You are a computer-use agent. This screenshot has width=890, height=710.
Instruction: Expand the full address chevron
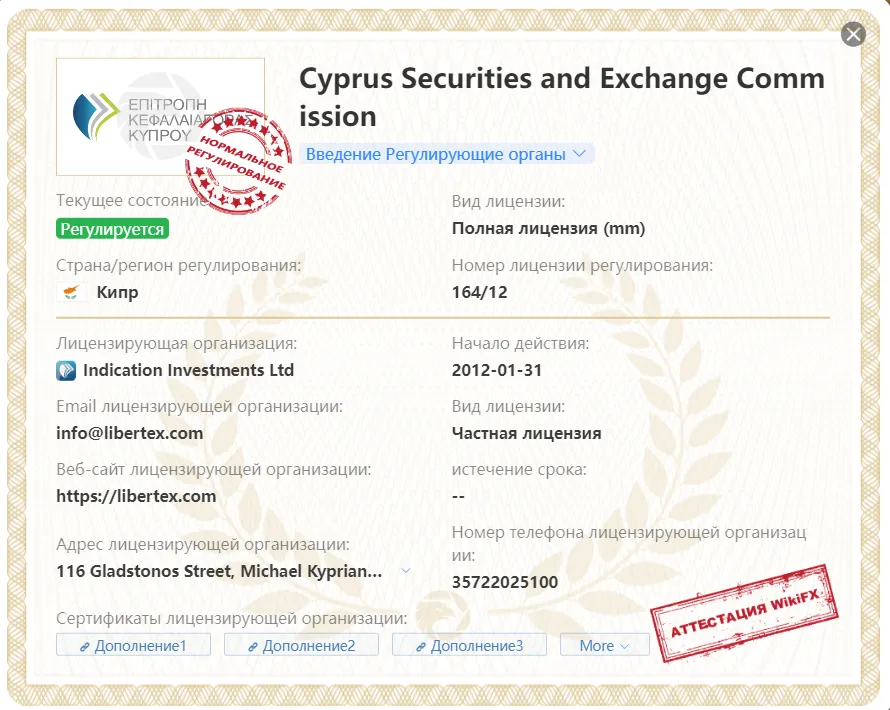(x=406, y=570)
